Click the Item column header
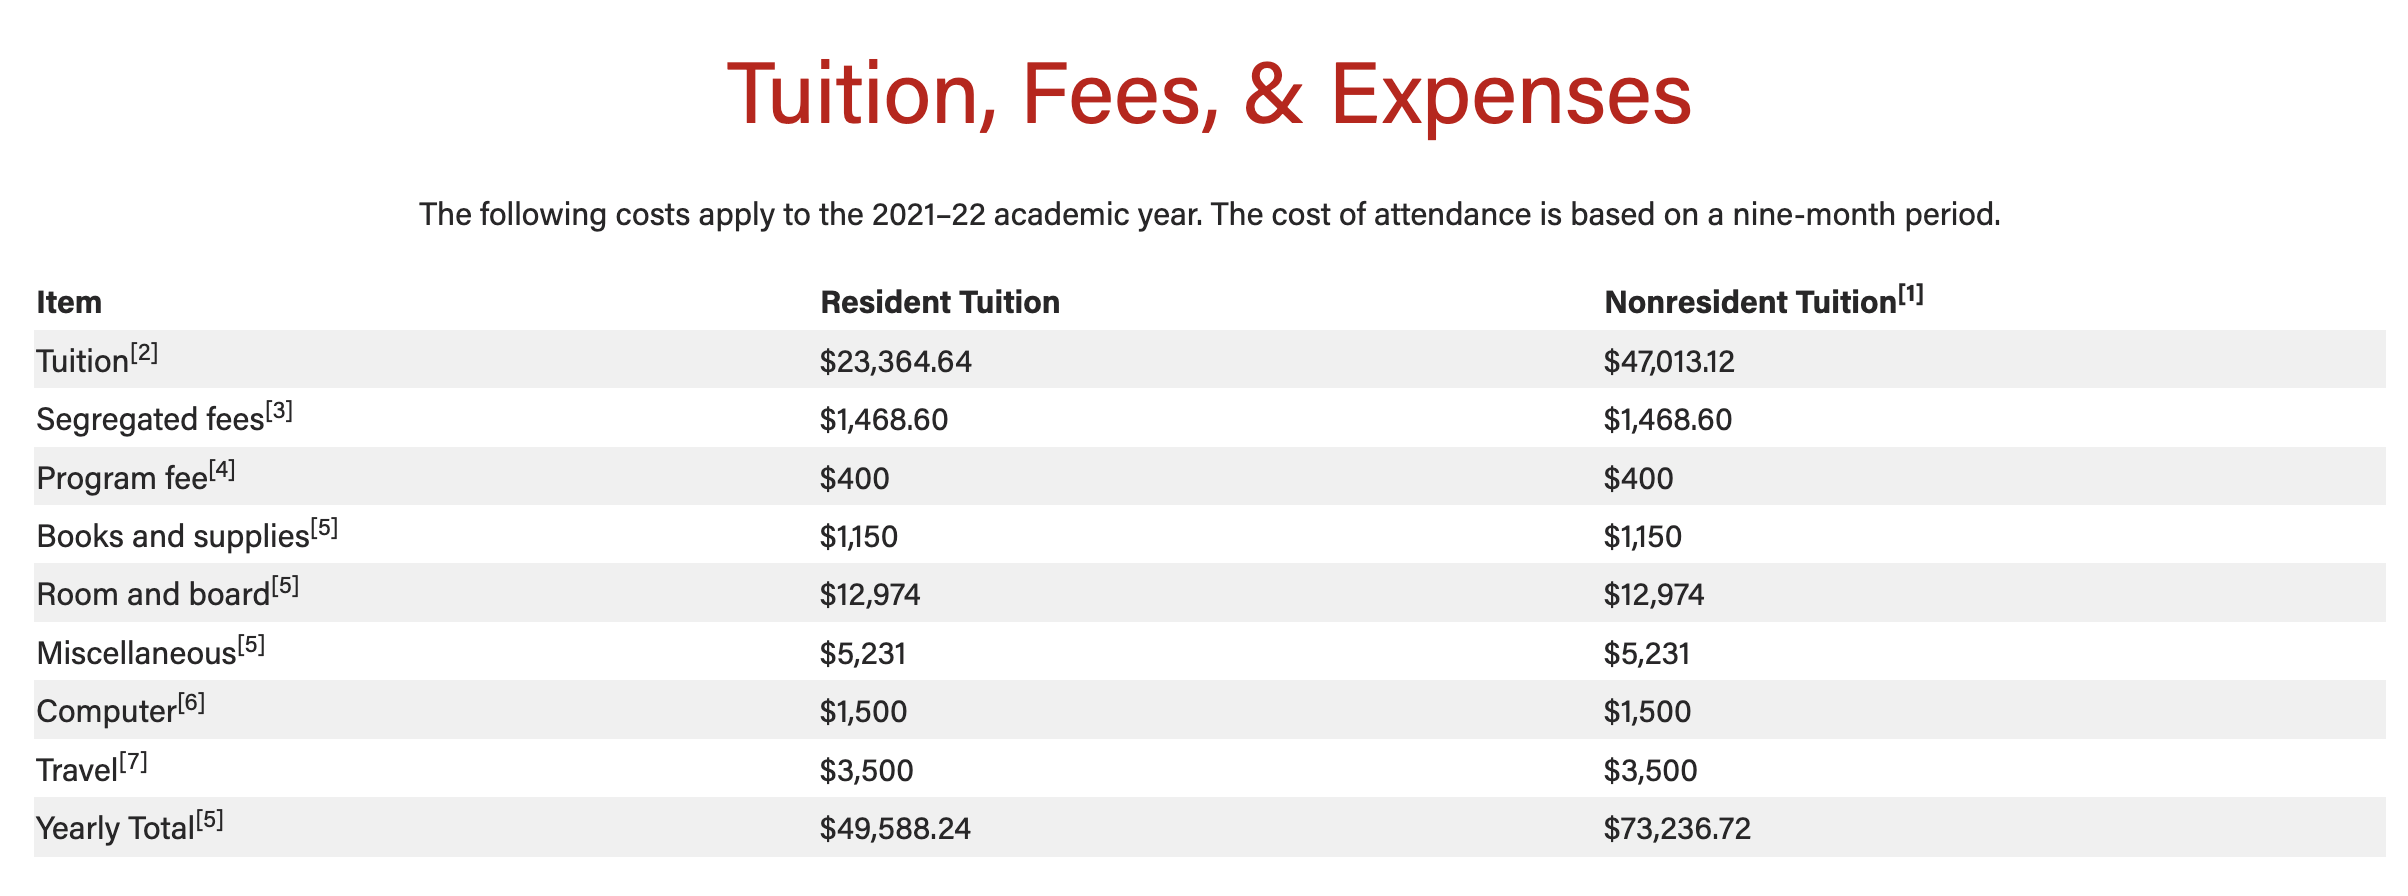 click(x=69, y=302)
